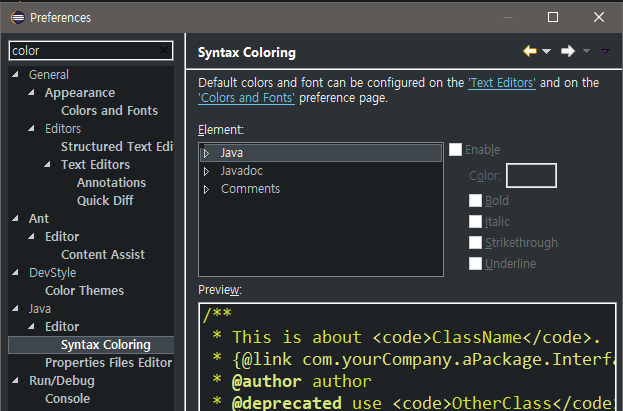Open back history dropdown arrow
The height and width of the screenshot is (411, 623).
pyautogui.click(x=547, y=52)
